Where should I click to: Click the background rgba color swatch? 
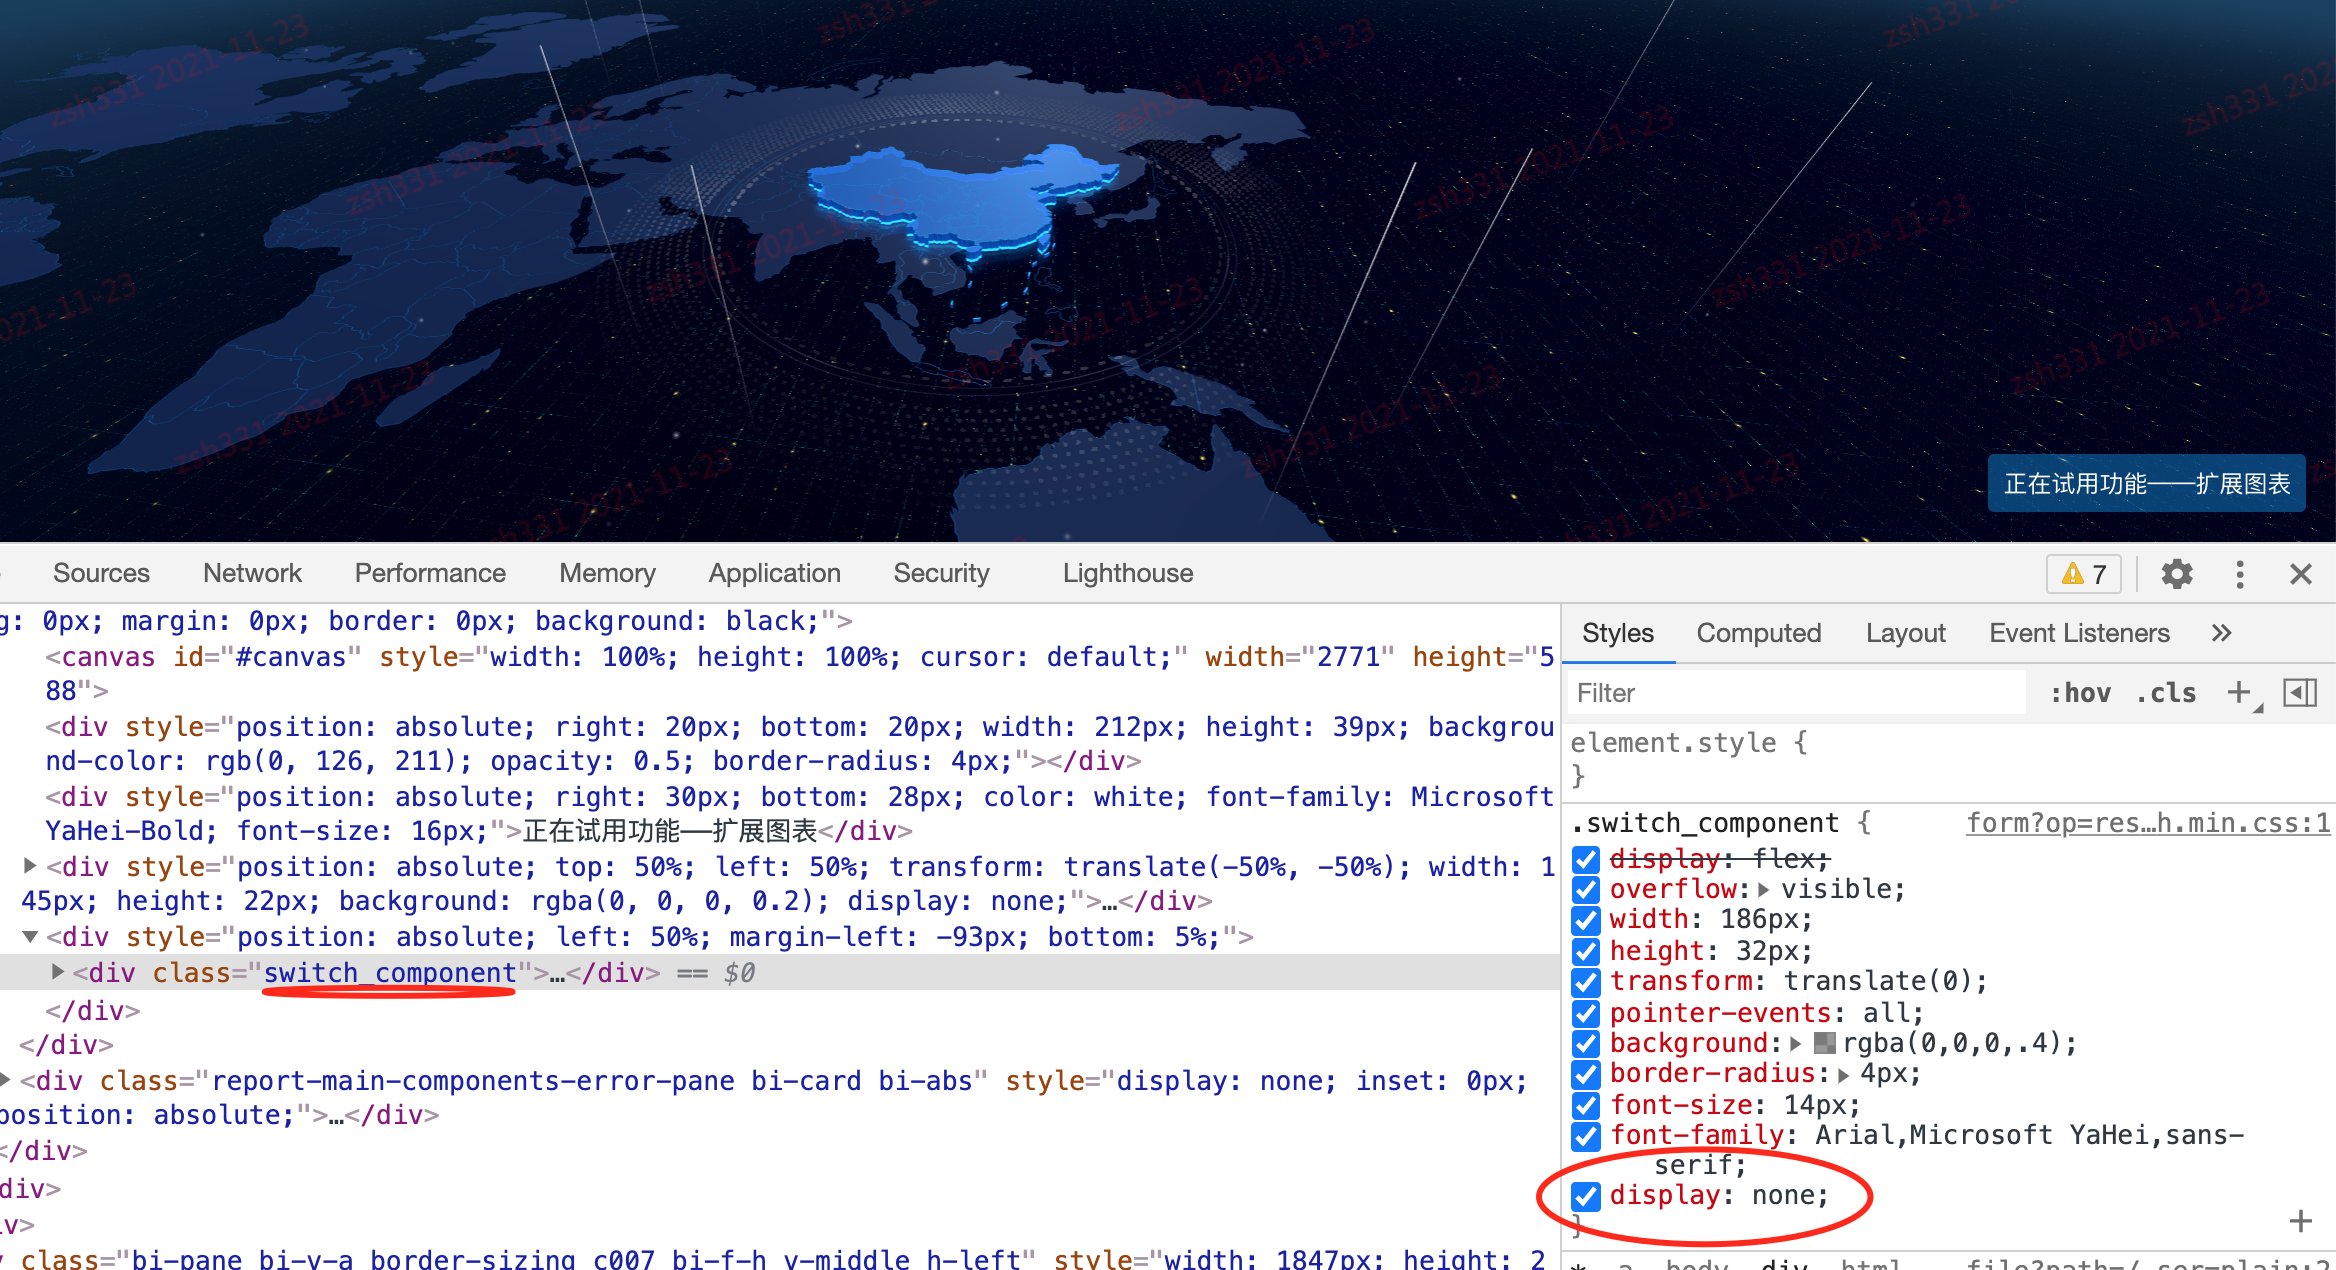tap(1824, 1043)
